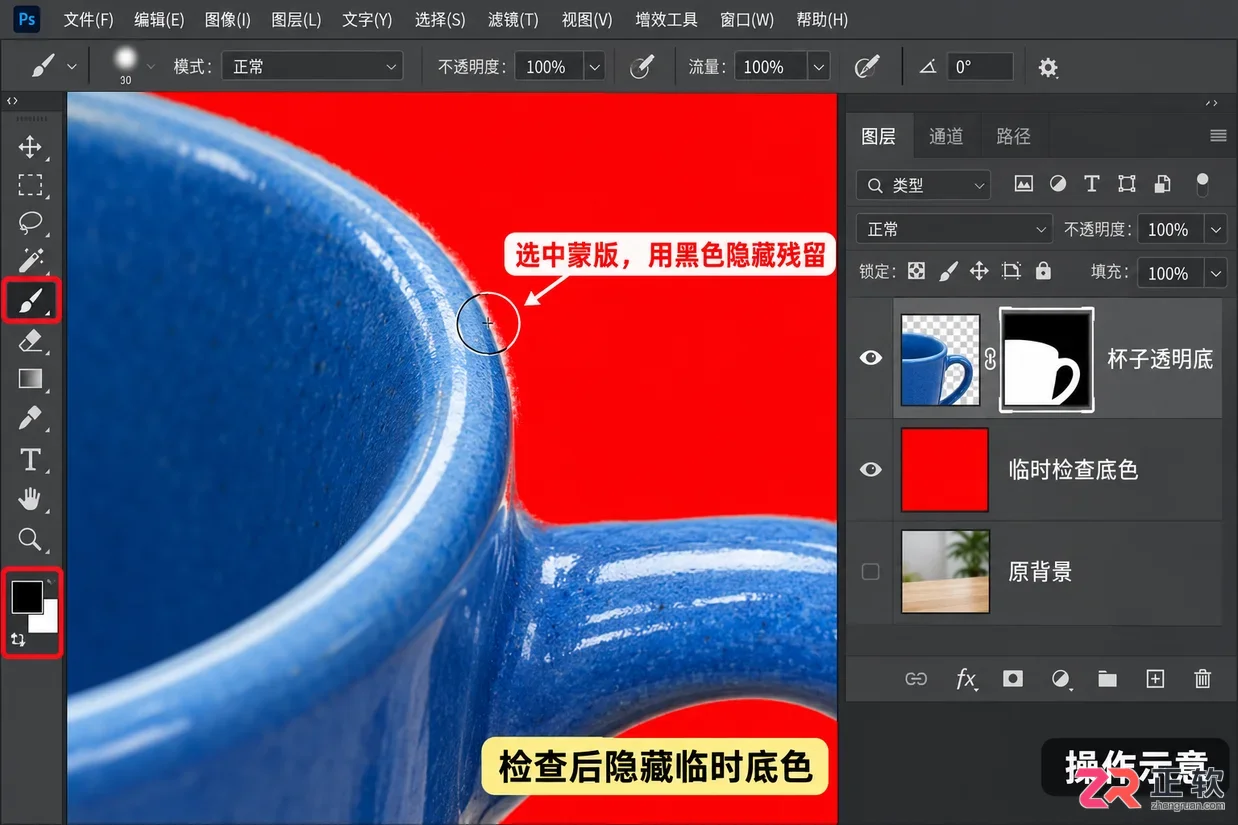
Task: Hide the 临时检查底色 layer
Action: pos(871,469)
